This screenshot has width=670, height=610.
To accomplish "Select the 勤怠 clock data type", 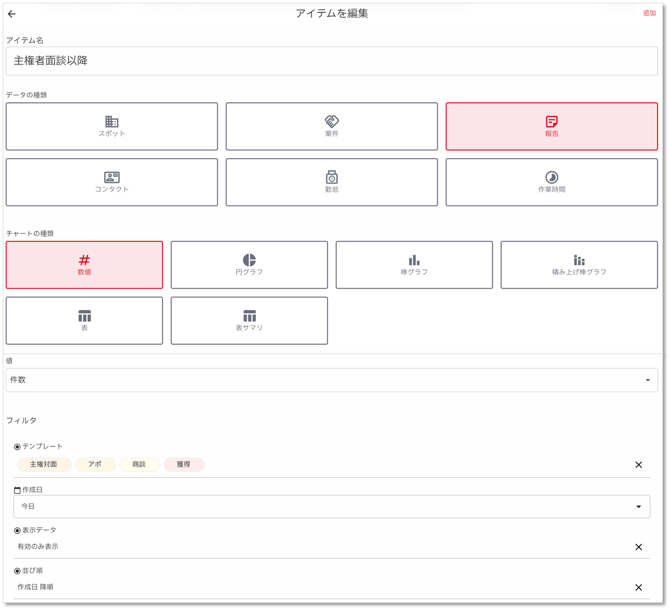I will point(332,182).
